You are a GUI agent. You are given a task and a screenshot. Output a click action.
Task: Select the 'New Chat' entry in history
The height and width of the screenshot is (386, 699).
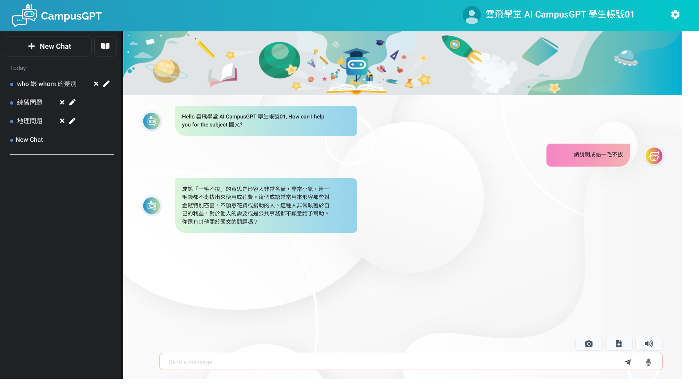click(x=29, y=140)
